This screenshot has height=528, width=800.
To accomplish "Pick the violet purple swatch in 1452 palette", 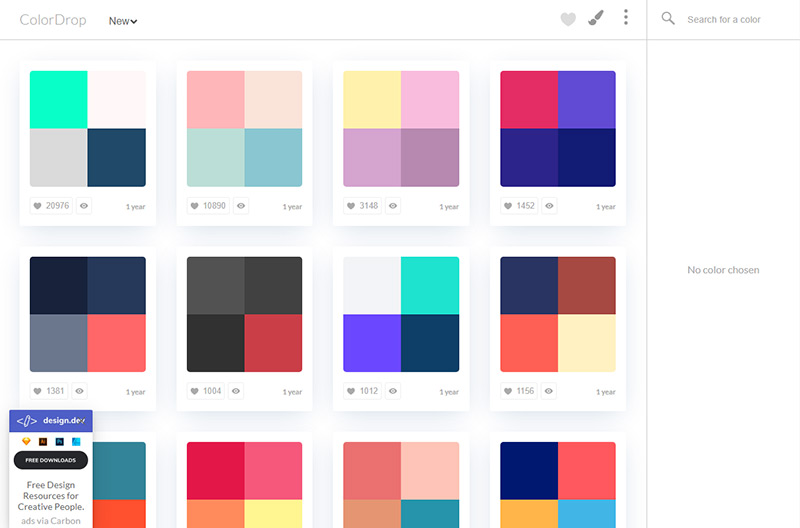I will click(x=587, y=99).
